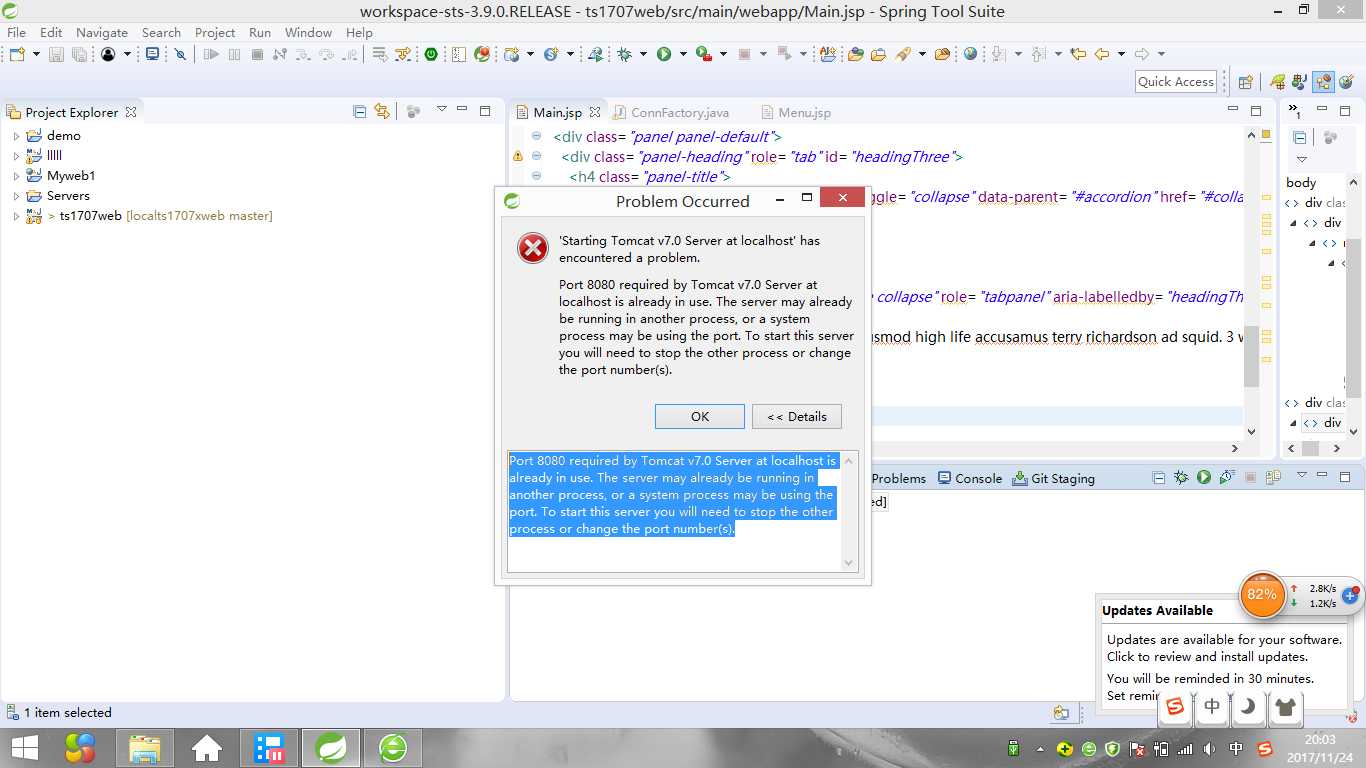Open Project Explorer View Menu triangle
1366x768 pixels.
tap(441, 110)
